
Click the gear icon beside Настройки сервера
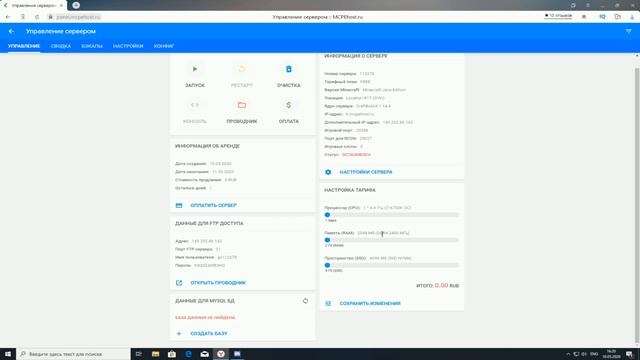(328, 172)
